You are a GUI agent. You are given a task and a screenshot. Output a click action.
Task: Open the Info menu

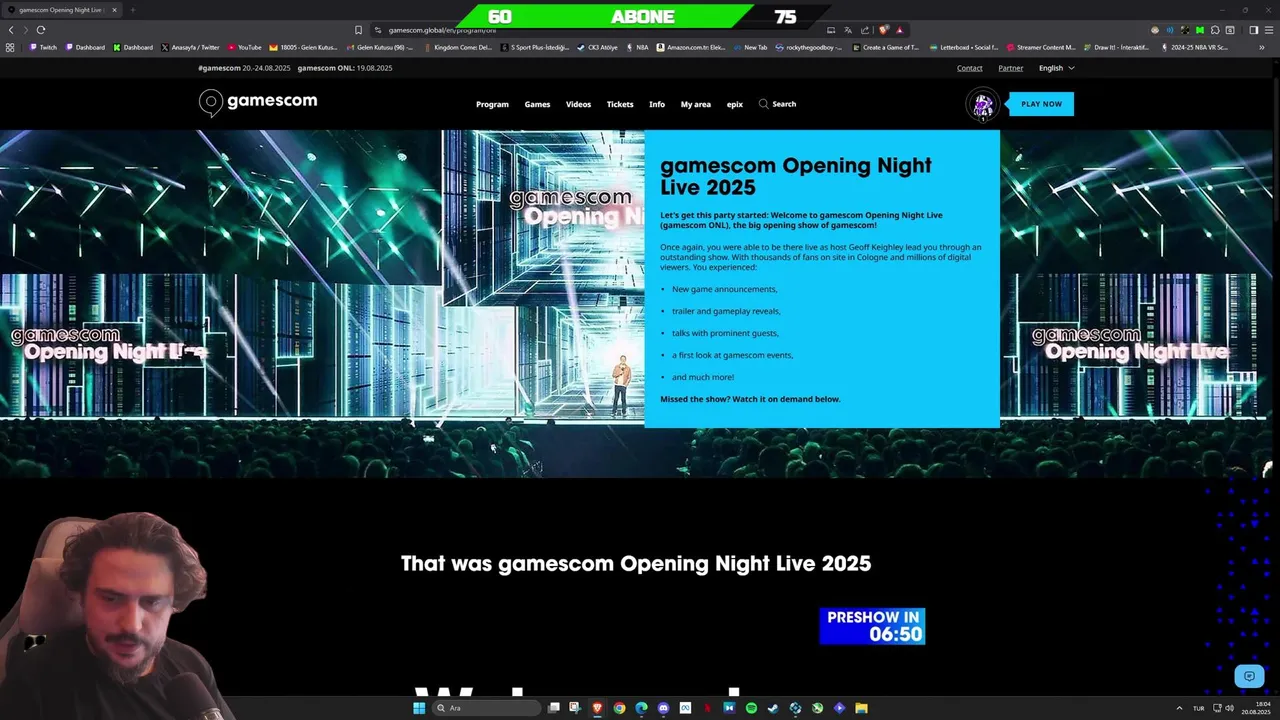click(657, 104)
